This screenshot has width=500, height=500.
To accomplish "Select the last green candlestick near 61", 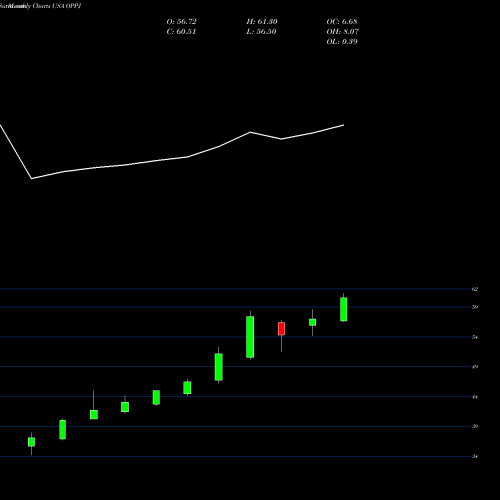I will pyautogui.click(x=344, y=309).
